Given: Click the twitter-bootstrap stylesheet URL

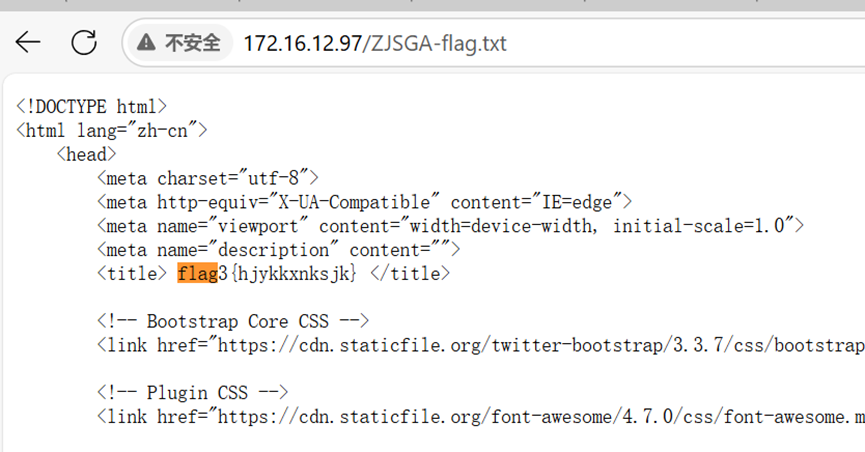Looking at the screenshot, I should [541, 345].
